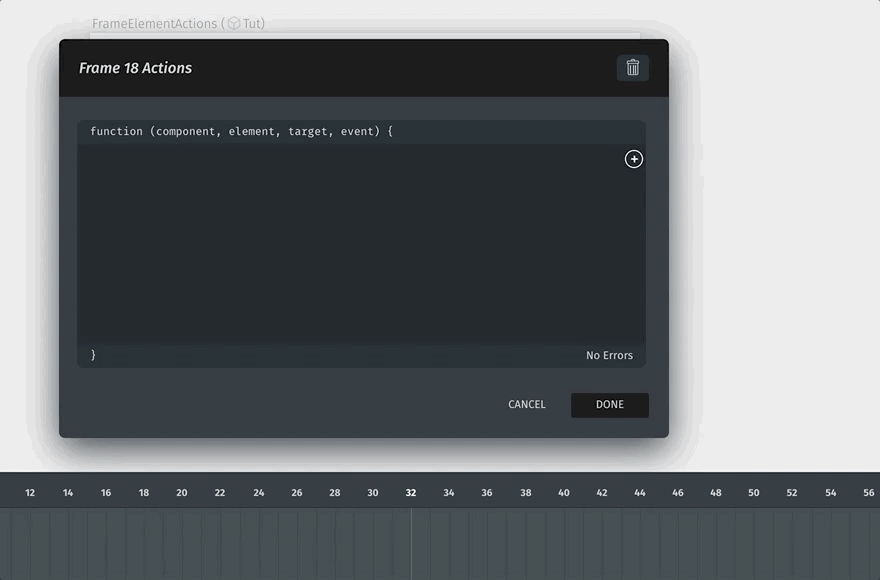Click the highlighted frame 32 marker
This screenshot has width=880, height=580.
411,492
